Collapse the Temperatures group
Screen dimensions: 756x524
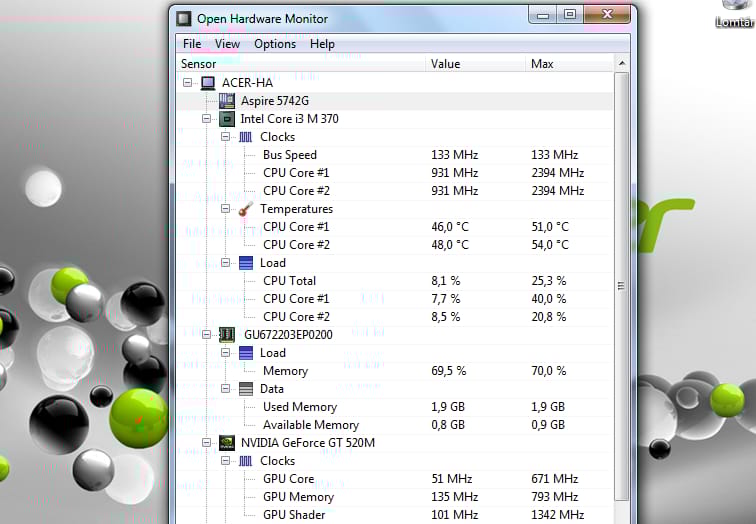click(225, 209)
